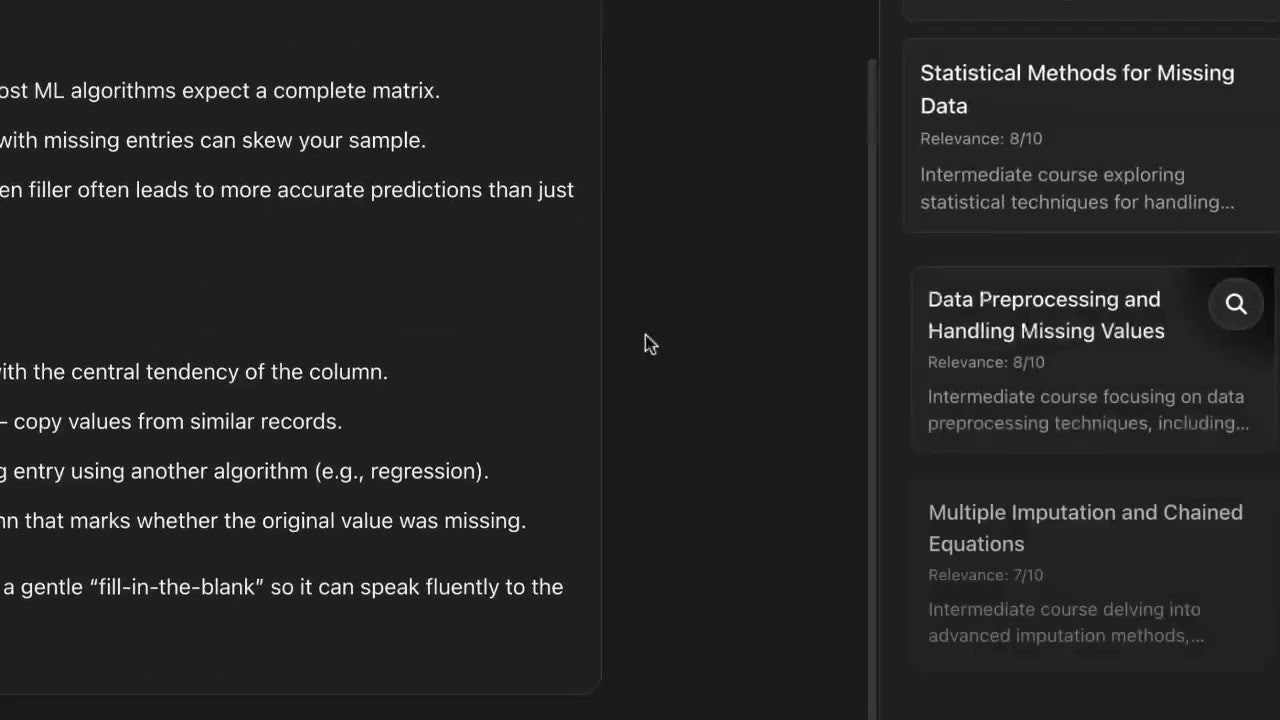Click the line about missing entries skewing your sample
The height and width of the screenshot is (720, 1280).
[212, 141]
